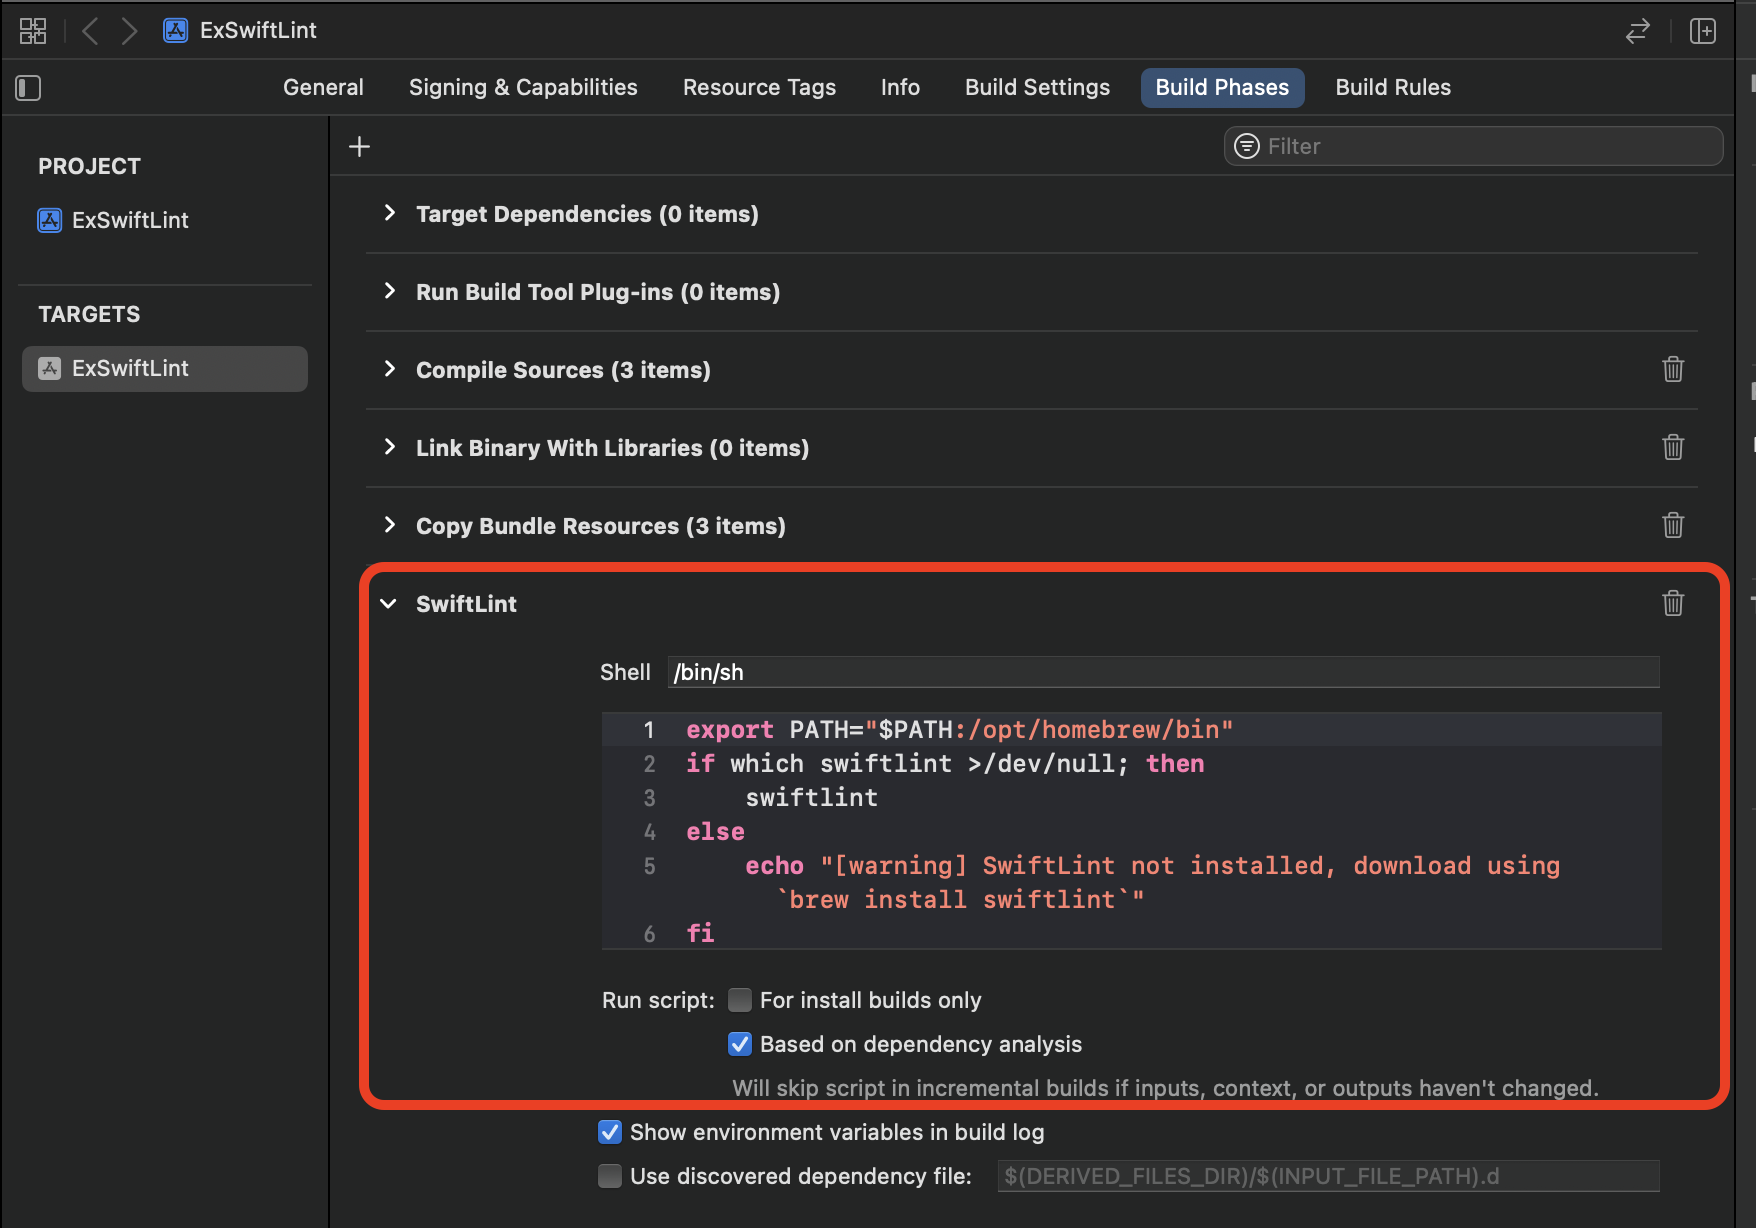Click script line 3 swiftlint command
This screenshot has height=1228, width=1756.
click(811, 798)
